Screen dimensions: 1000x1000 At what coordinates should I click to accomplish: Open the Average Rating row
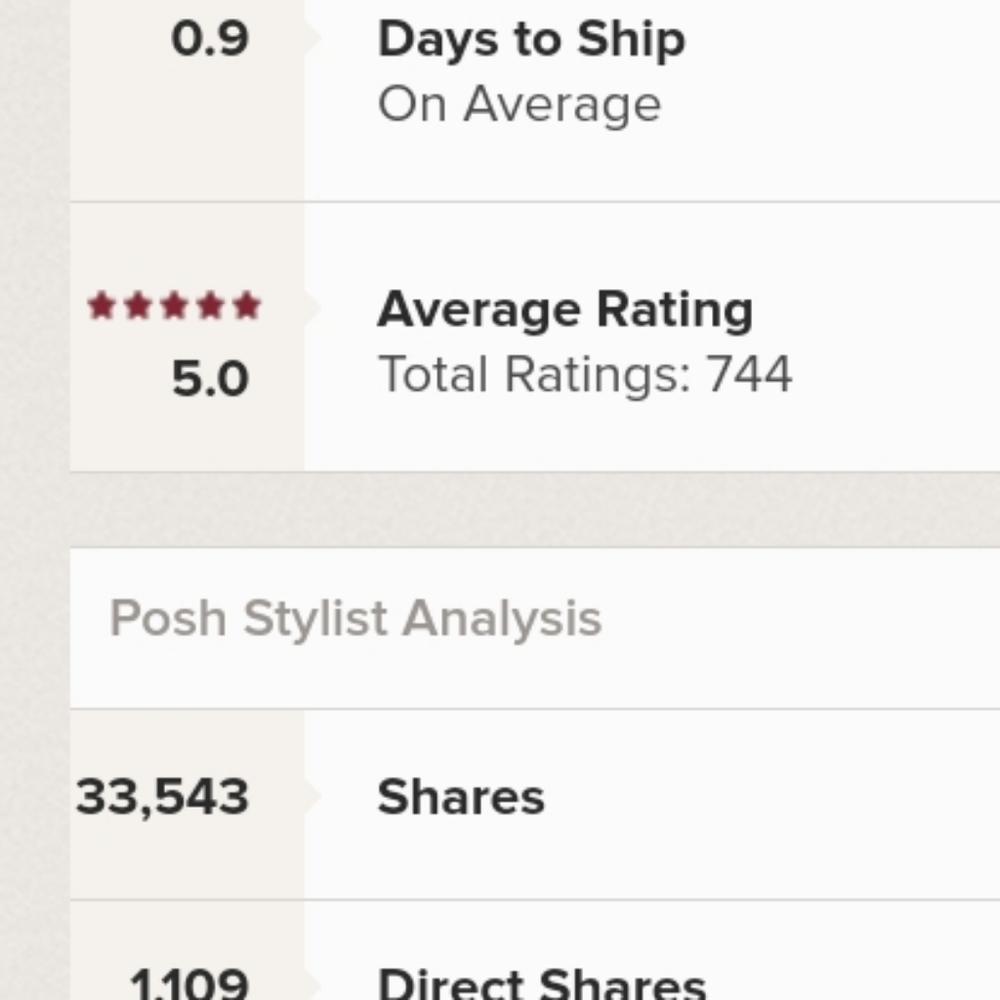tap(534, 337)
